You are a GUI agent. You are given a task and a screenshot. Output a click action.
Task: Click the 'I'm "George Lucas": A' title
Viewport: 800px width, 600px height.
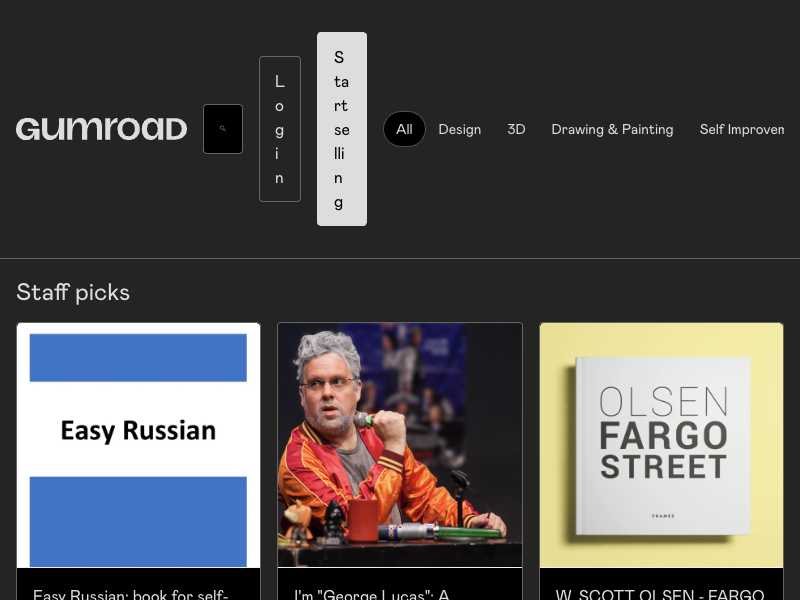tap(371, 594)
